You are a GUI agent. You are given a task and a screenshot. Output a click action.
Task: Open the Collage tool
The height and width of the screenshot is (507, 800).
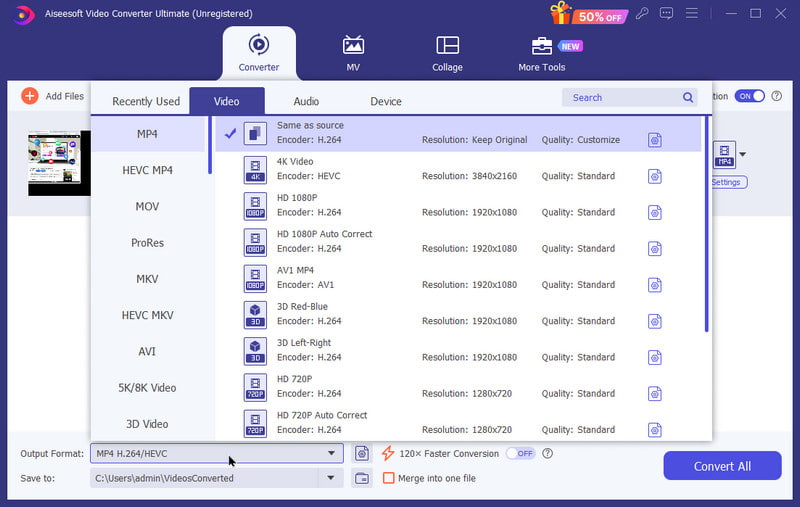(447, 52)
